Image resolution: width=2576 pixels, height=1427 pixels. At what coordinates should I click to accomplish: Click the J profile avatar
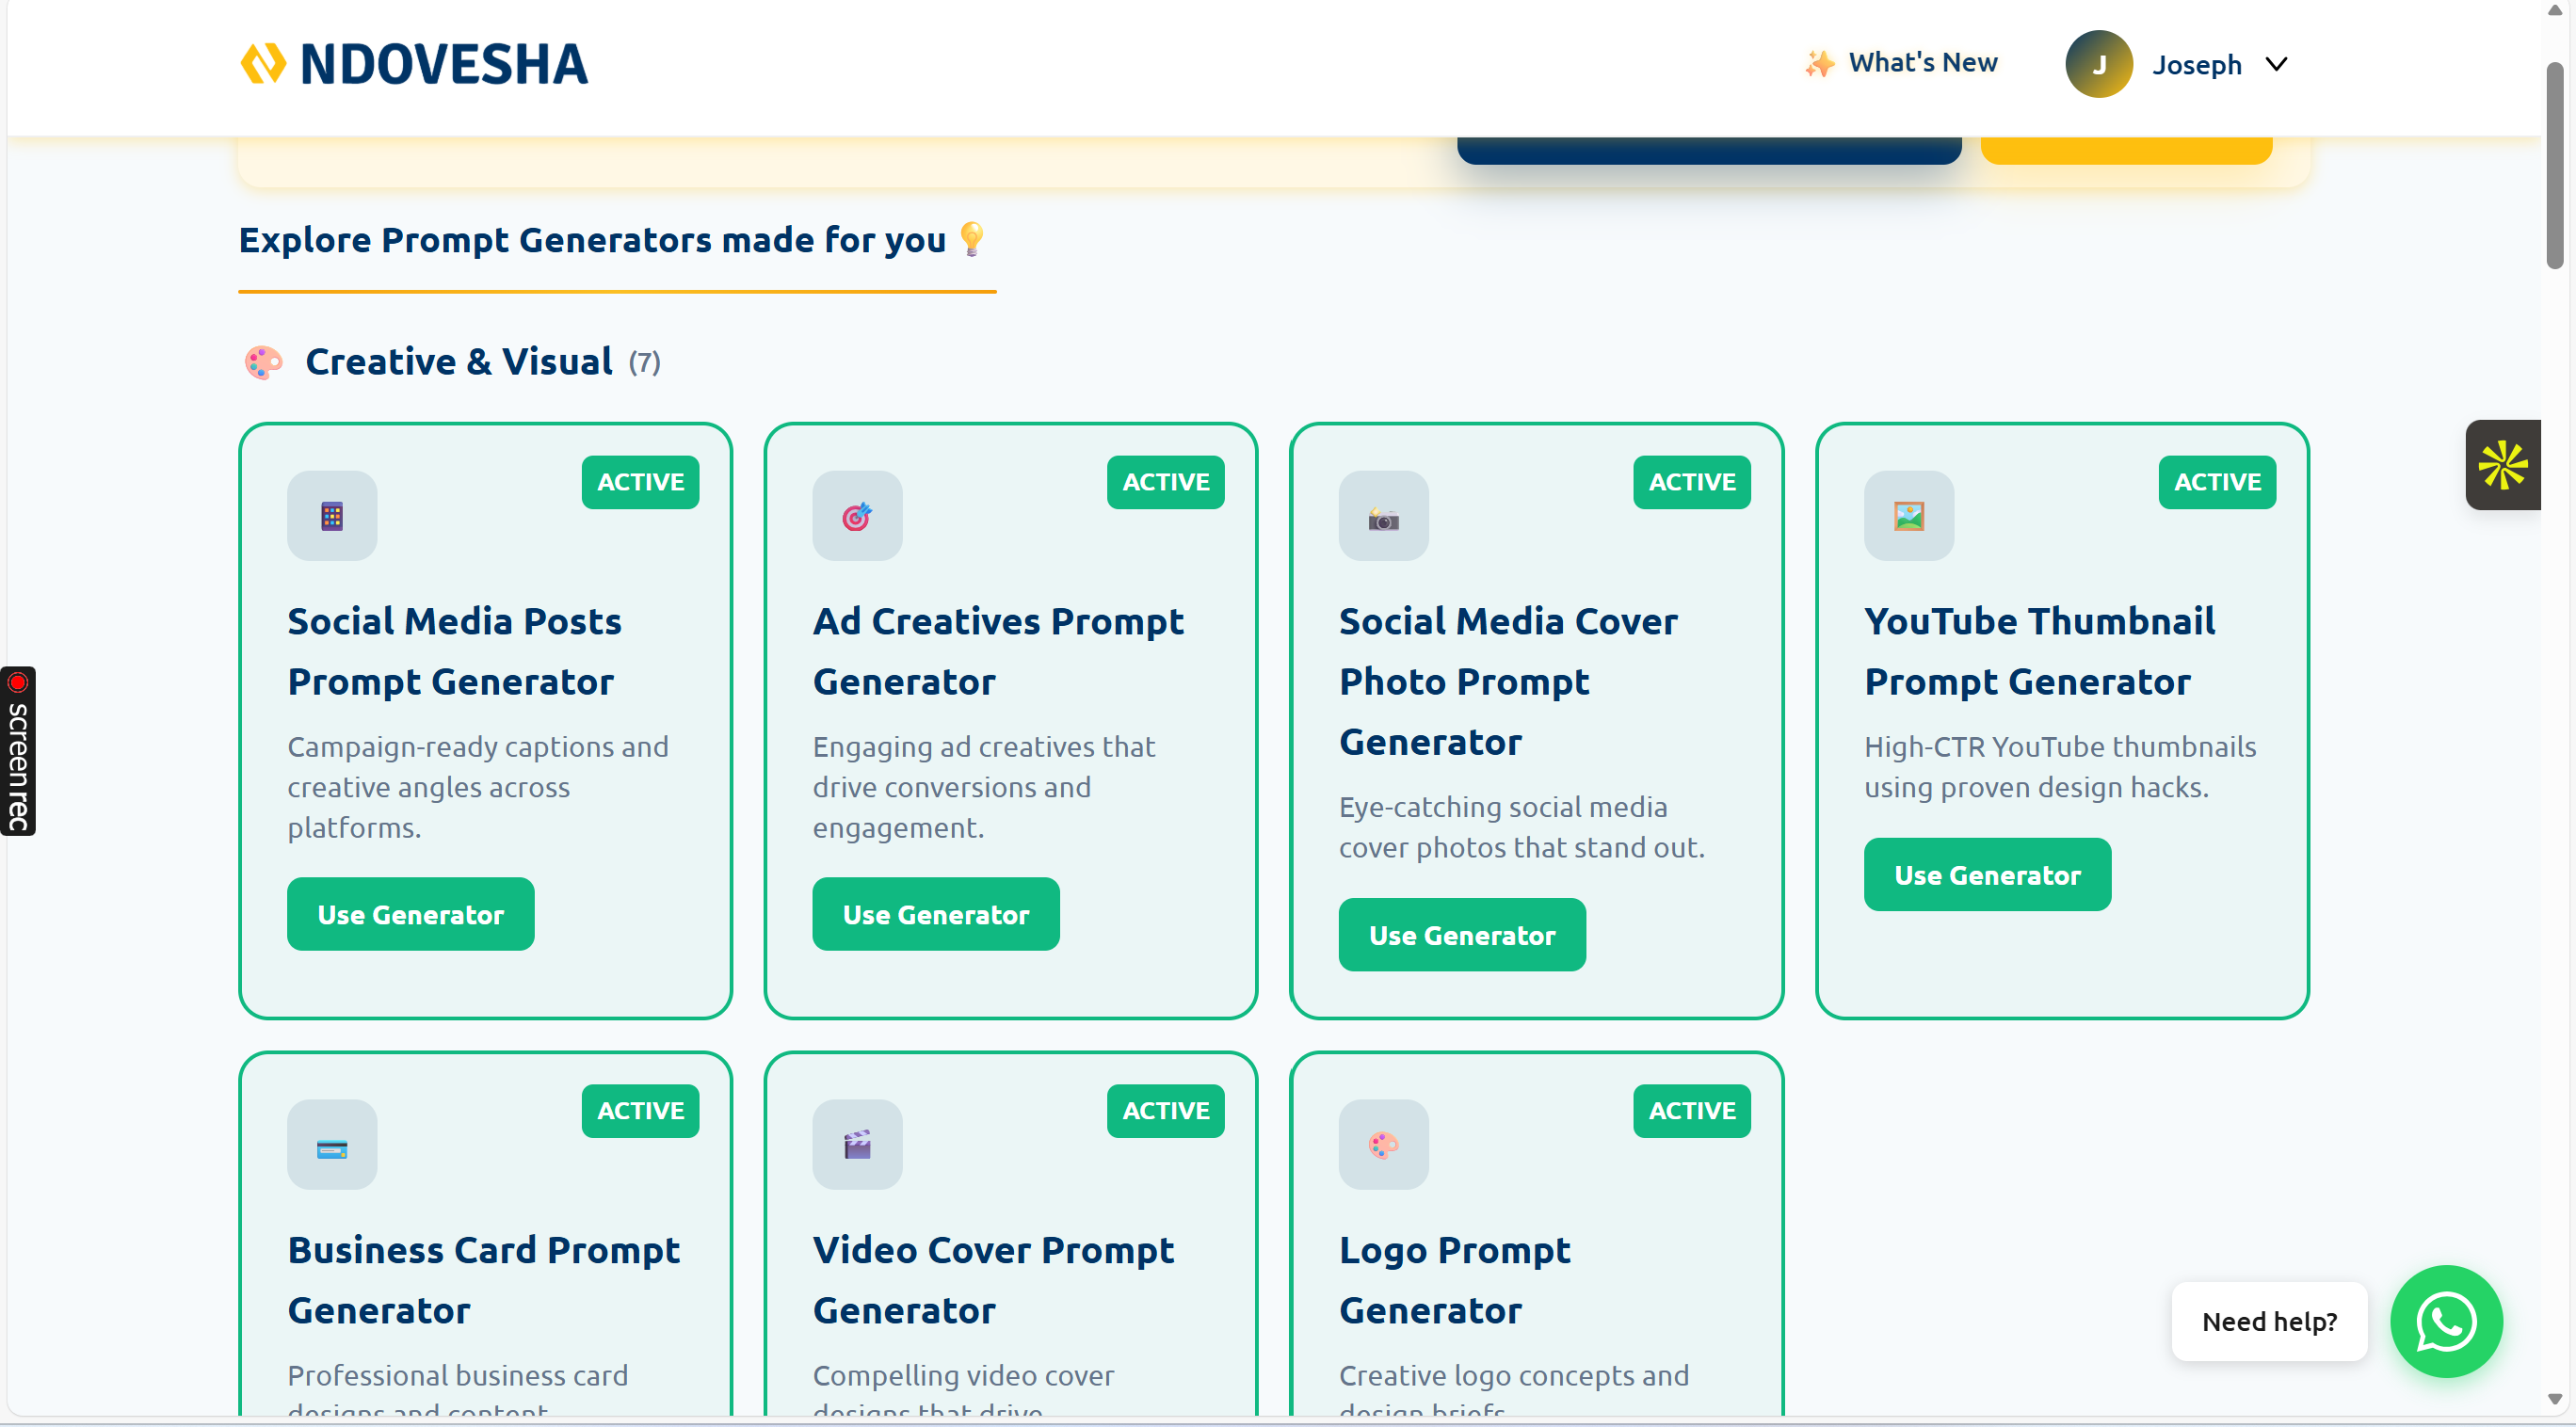(2098, 64)
